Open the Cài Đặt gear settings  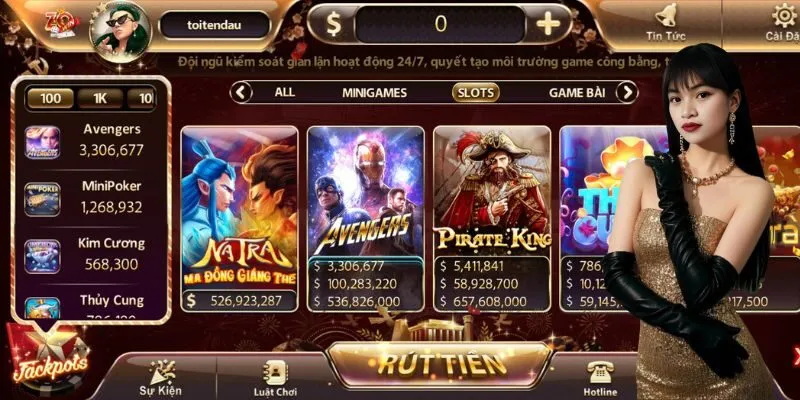point(784,15)
